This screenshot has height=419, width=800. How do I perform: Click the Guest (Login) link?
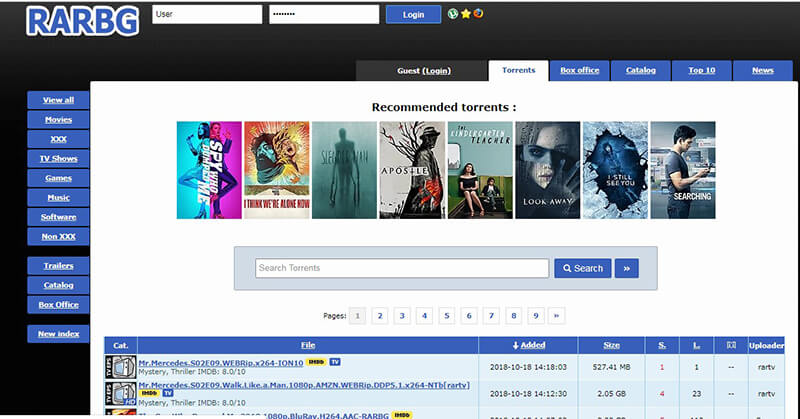pyautogui.click(x=424, y=71)
